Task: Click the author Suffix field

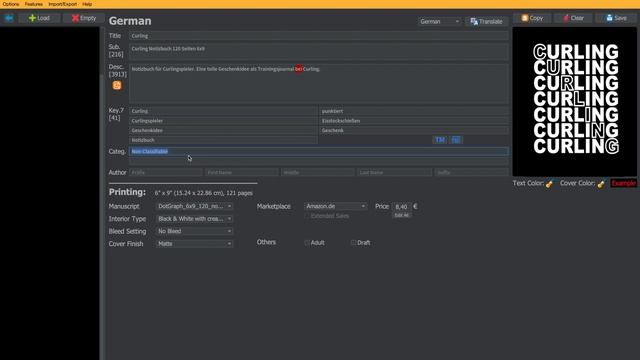Action: 471,173
